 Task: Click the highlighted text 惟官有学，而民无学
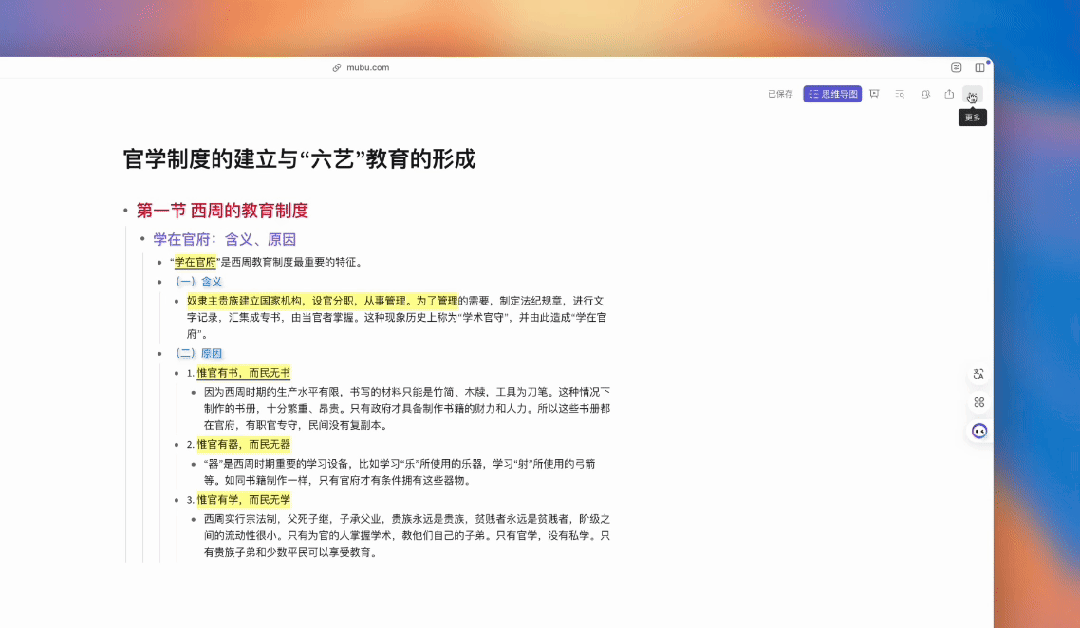pyautogui.click(x=243, y=500)
